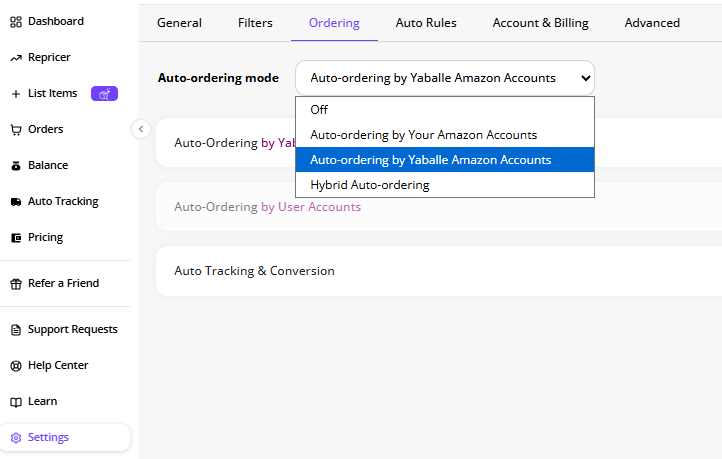
Task: Choose Hybrid Auto-ordering option
Action: click(x=445, y=185)
